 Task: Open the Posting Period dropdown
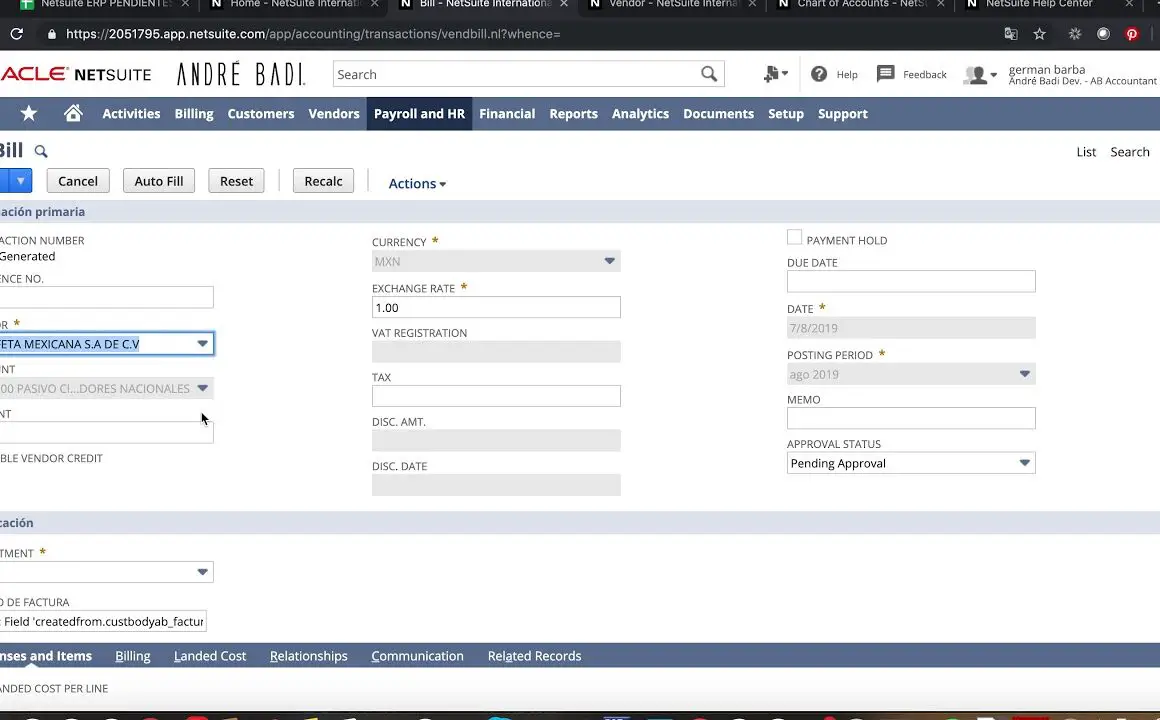click(x=1024, y=374)
